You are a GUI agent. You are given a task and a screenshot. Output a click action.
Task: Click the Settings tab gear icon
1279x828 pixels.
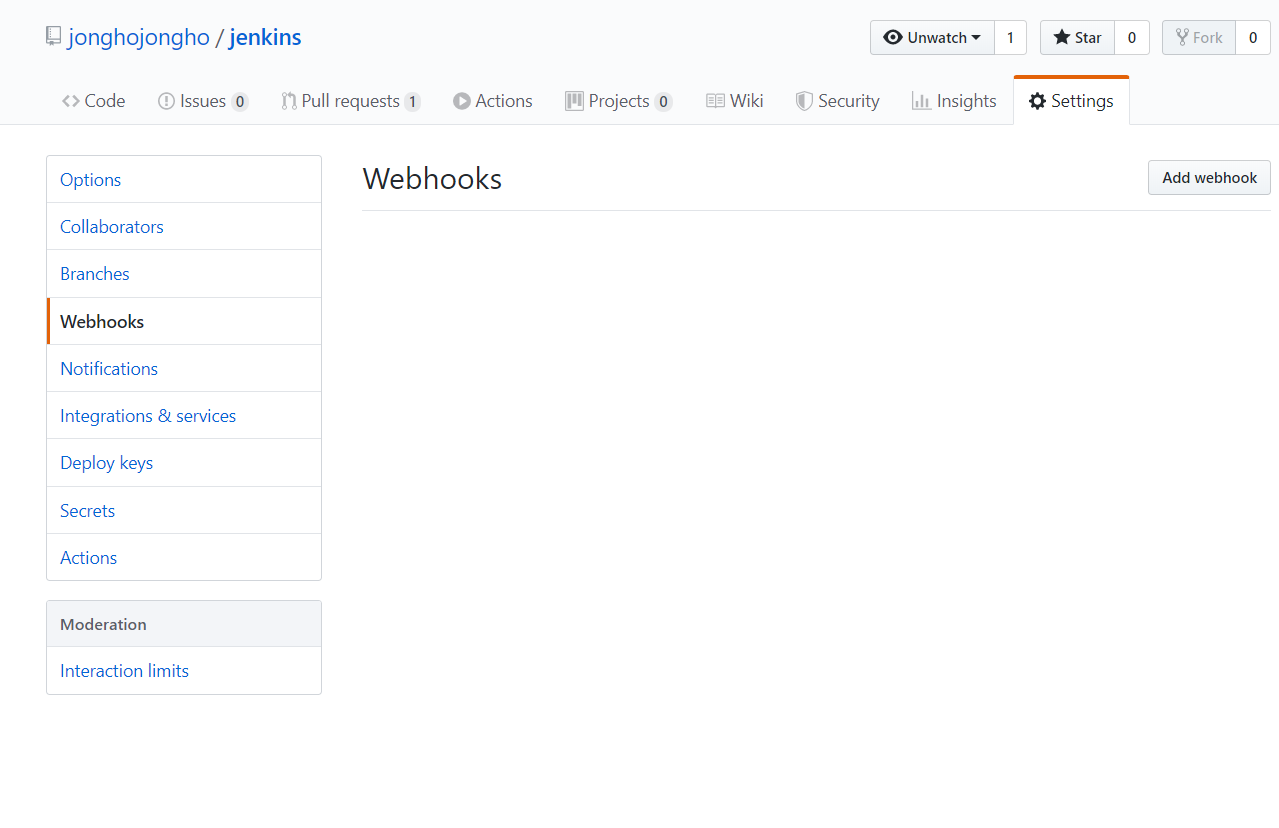1037,101
